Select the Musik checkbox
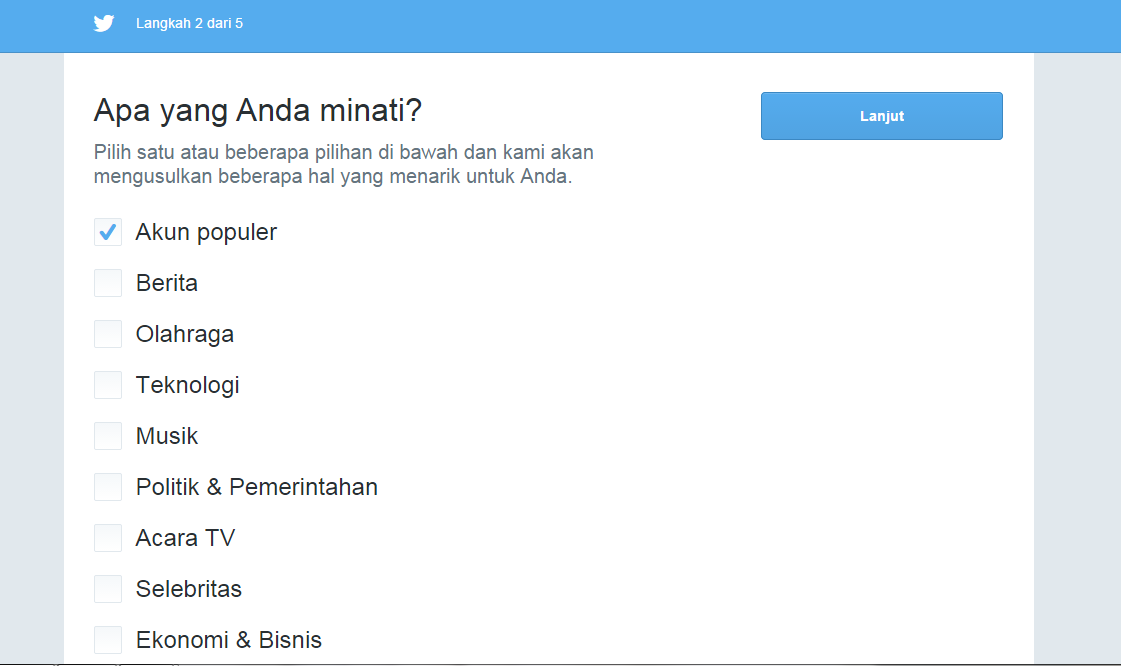1121x666 pixels. (108, 436)
